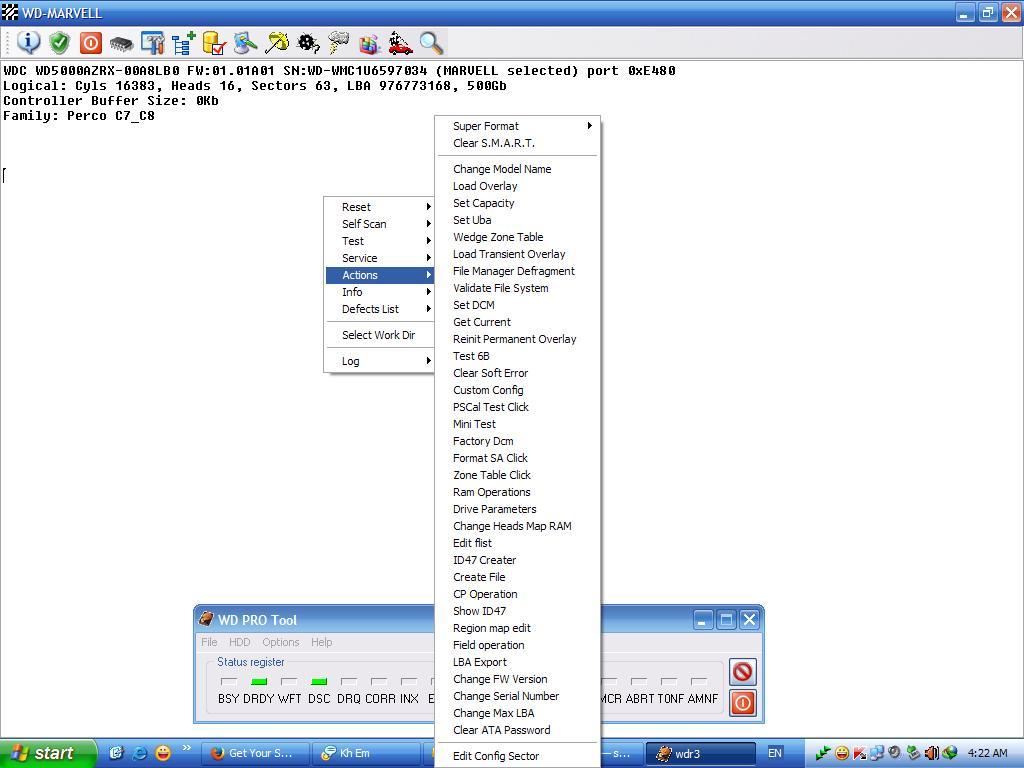Select Change Serial Number

(518, 696)
